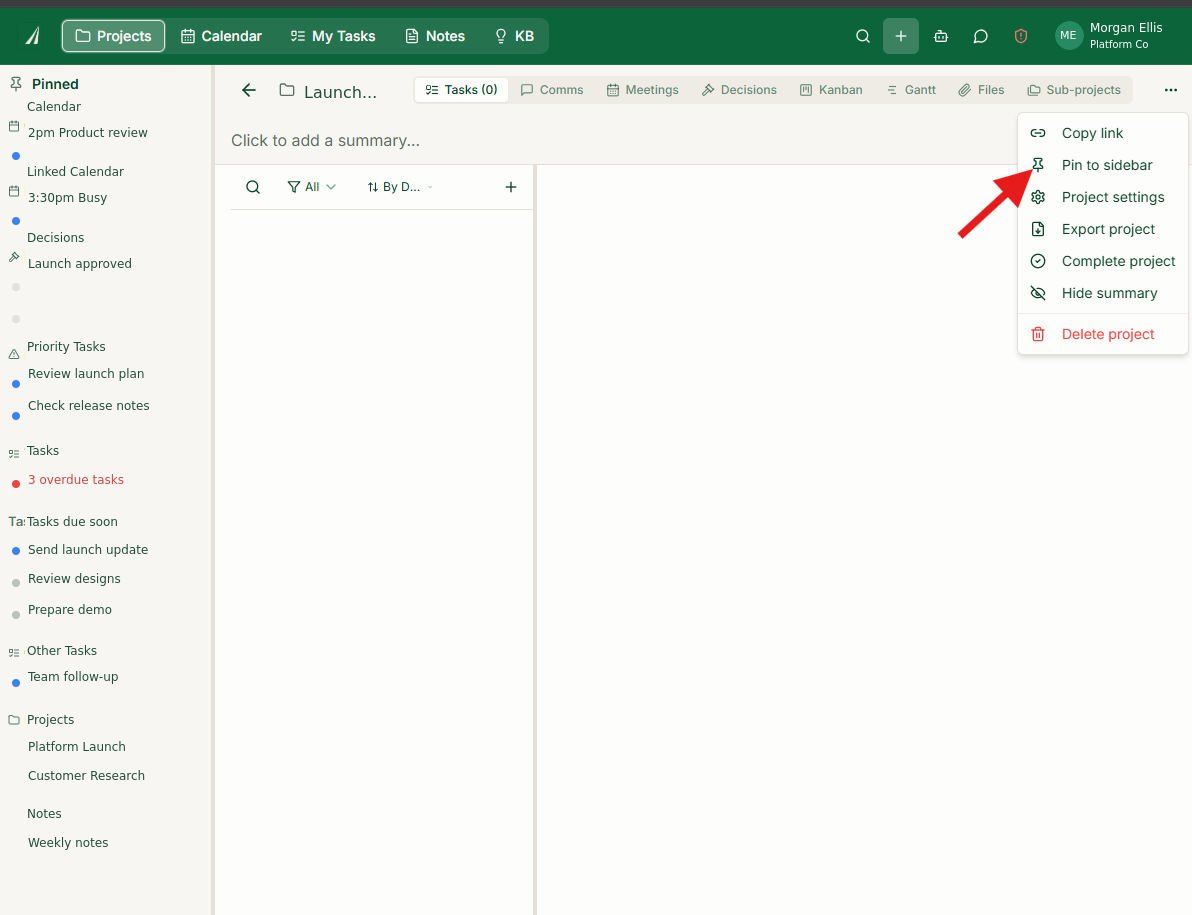This screenshot has height=915, width=1192.
Task: Click the Complete project checkmark icon
Action: (x=1038, y=261)
